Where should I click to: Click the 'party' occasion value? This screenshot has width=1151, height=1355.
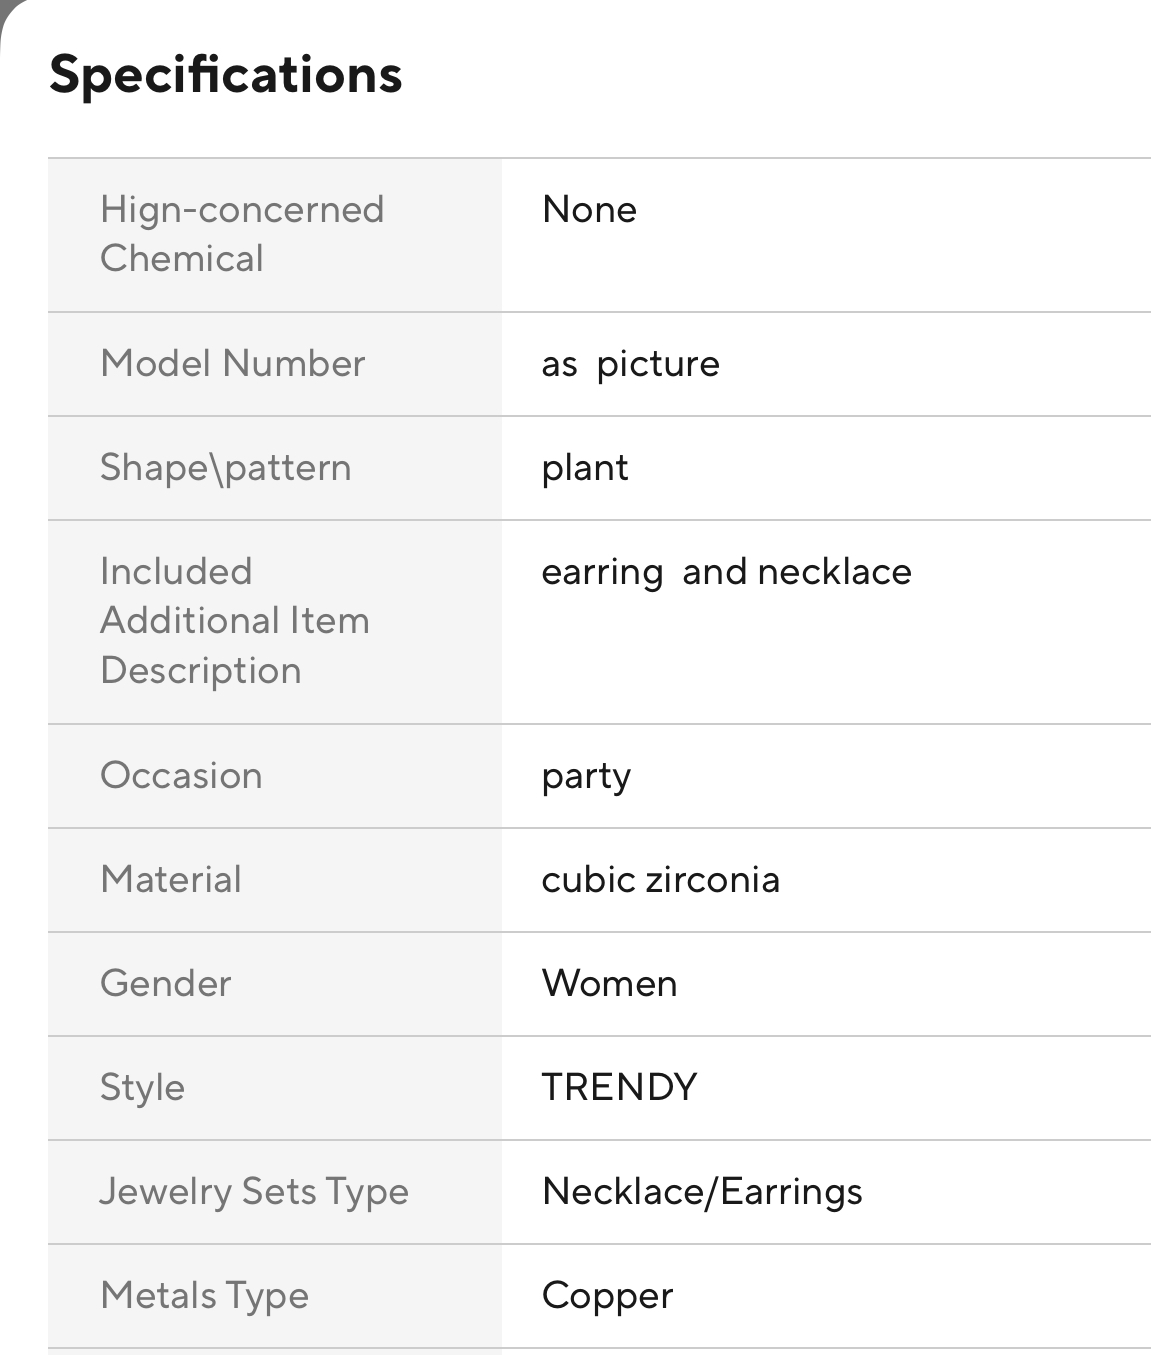coord(586,777)
